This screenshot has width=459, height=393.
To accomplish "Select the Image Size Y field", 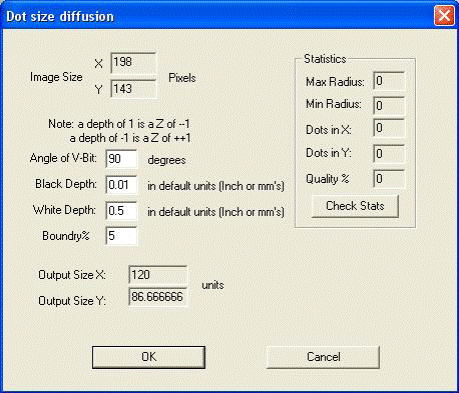I will click(x=133, y=89).
